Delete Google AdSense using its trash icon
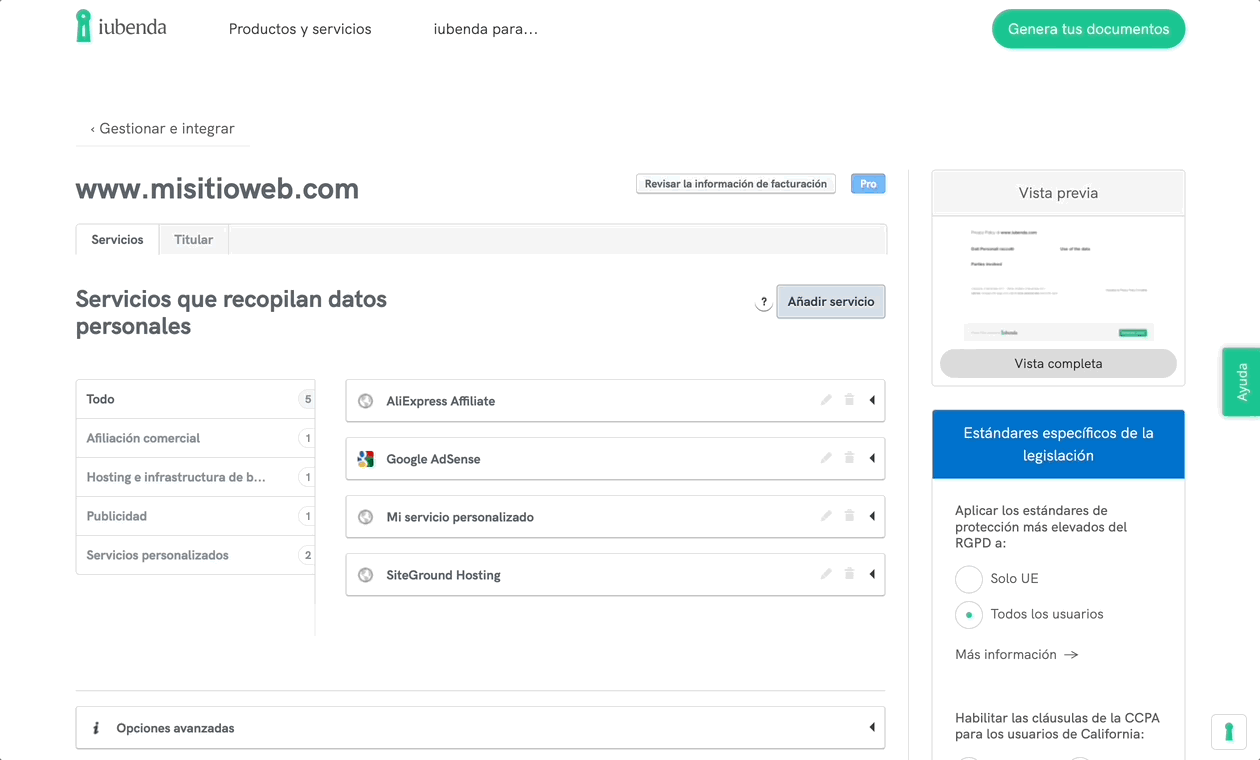1260x760 pixels. coord(849,458)
